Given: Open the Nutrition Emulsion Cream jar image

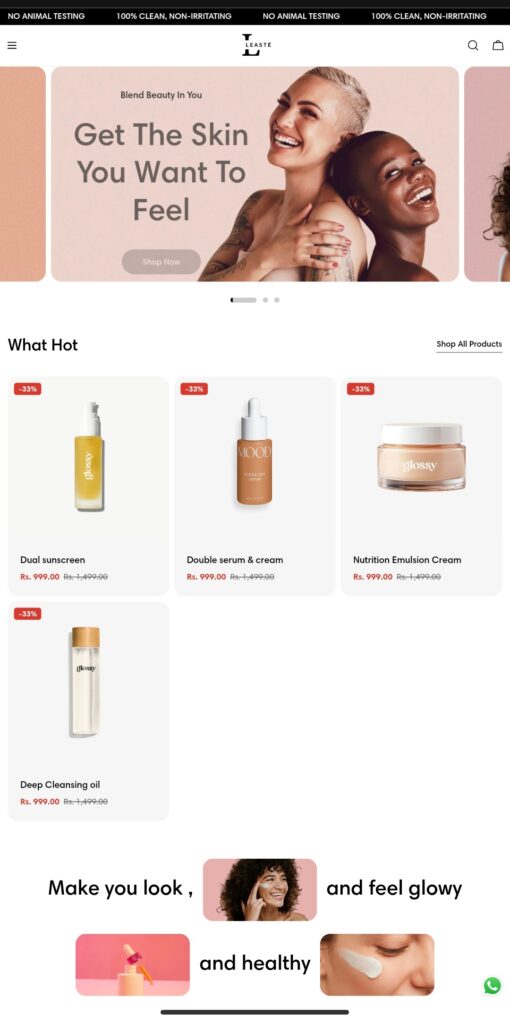Looking at the screenshot, I should pyautogui.click(x=421, y=456).
